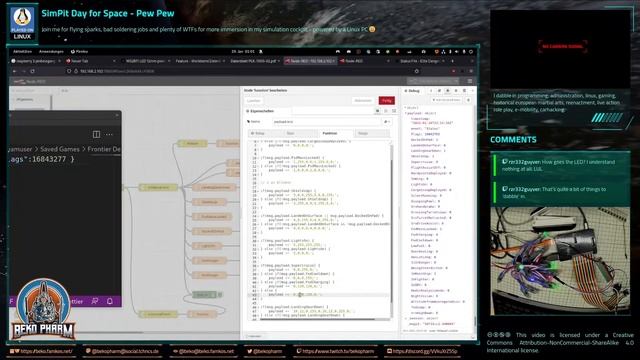Click the Löschen button

[253, 100]
